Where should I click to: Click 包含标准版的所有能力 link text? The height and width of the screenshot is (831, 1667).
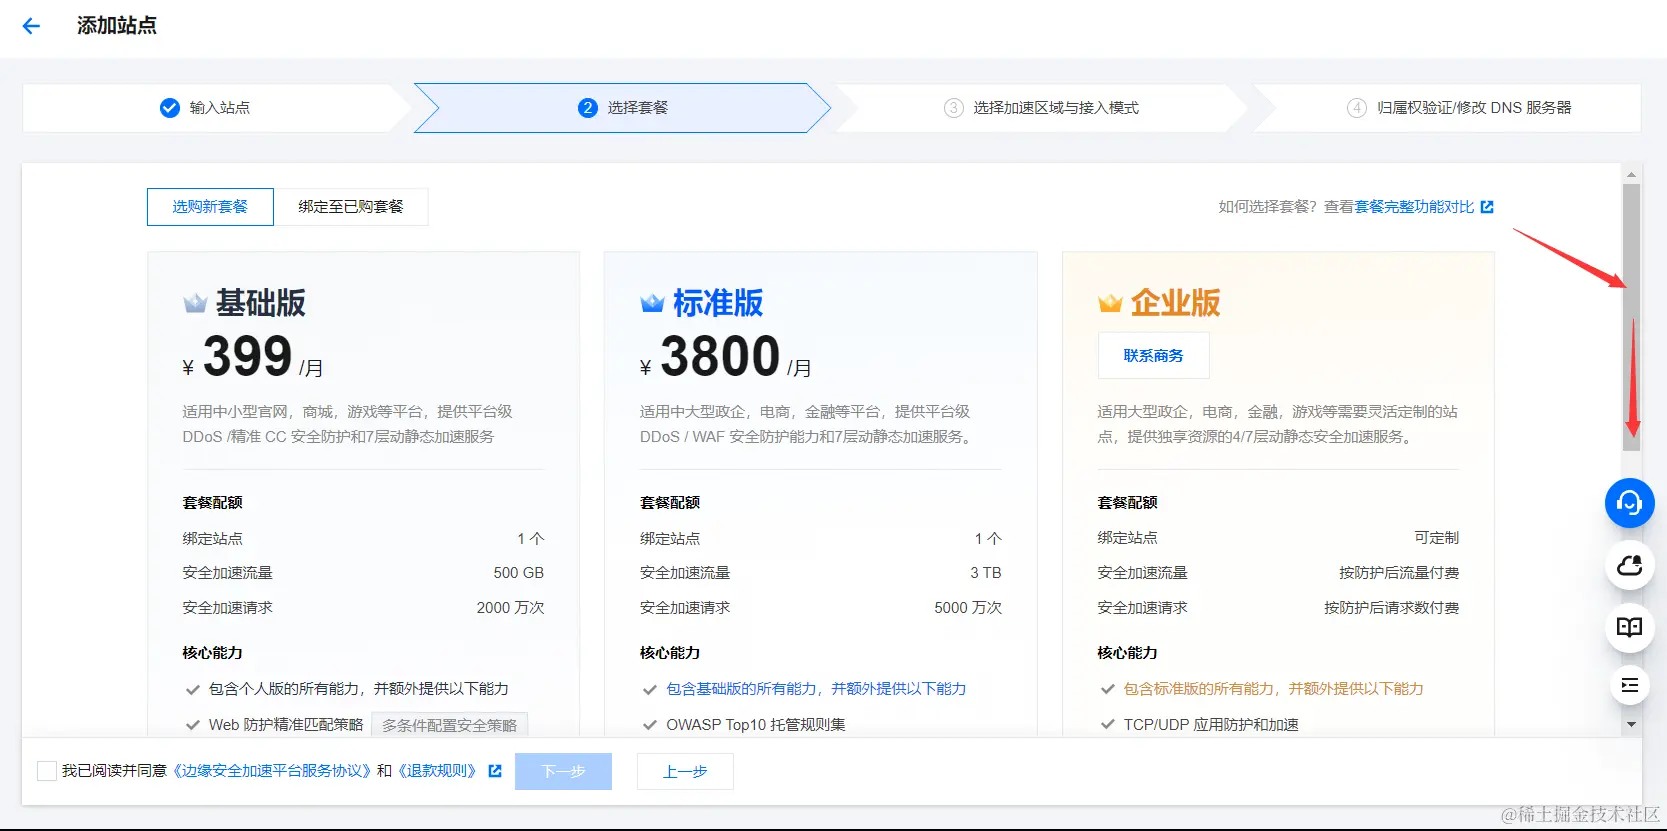tap(1273, 689)
